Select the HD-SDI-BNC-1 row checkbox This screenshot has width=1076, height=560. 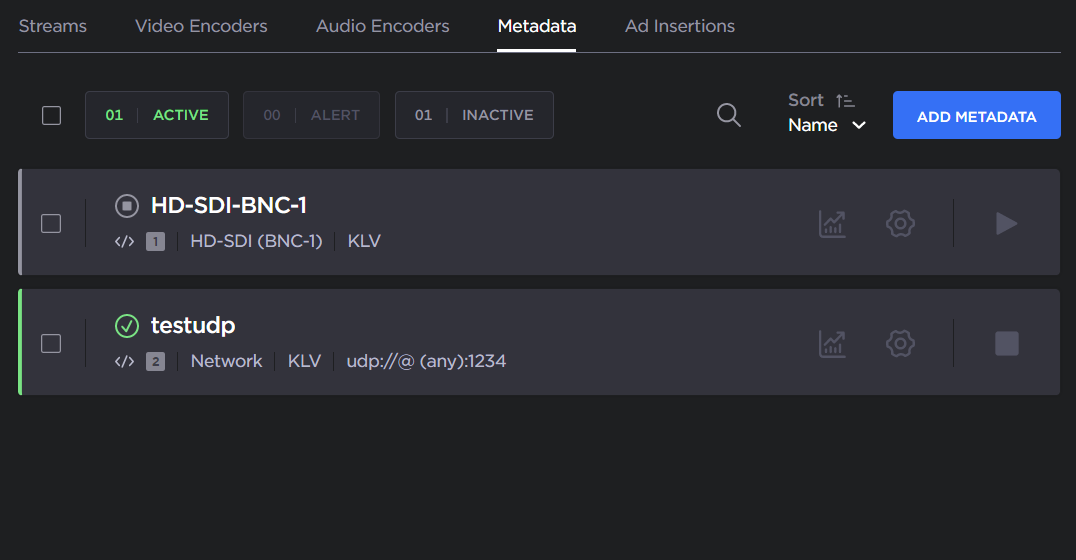tap(51, 223)
